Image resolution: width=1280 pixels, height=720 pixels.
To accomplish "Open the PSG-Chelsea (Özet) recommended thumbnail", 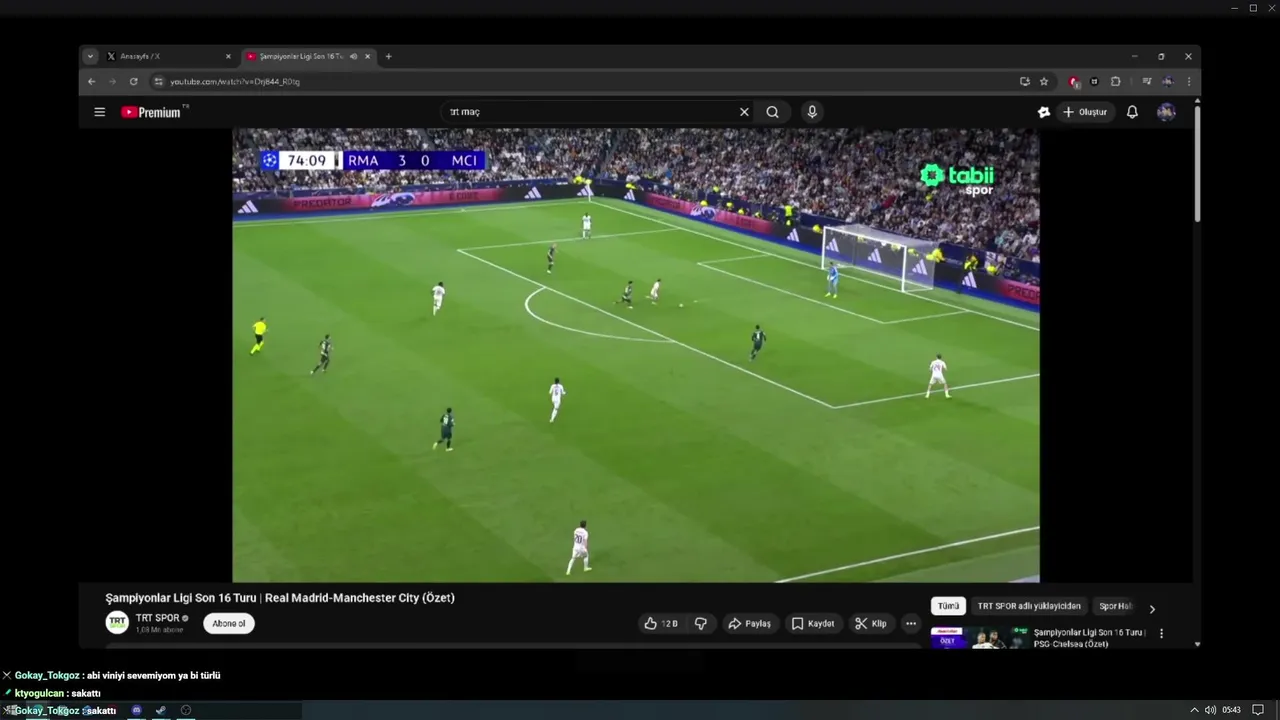I will (979, 638).
